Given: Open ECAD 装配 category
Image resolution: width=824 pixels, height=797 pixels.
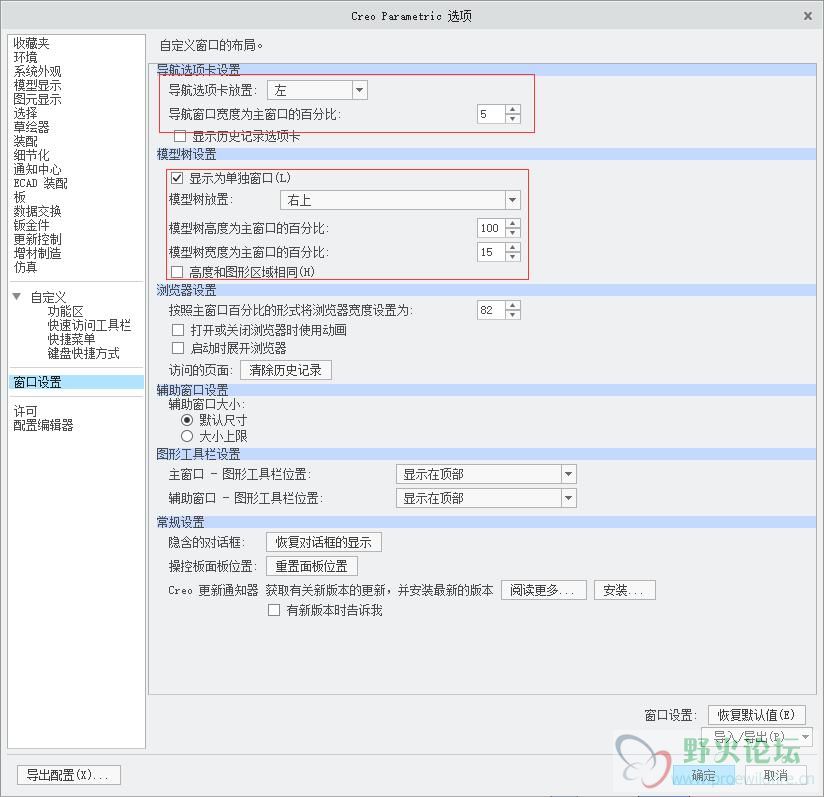Looking at the screenshot, I should coord(40,183).
